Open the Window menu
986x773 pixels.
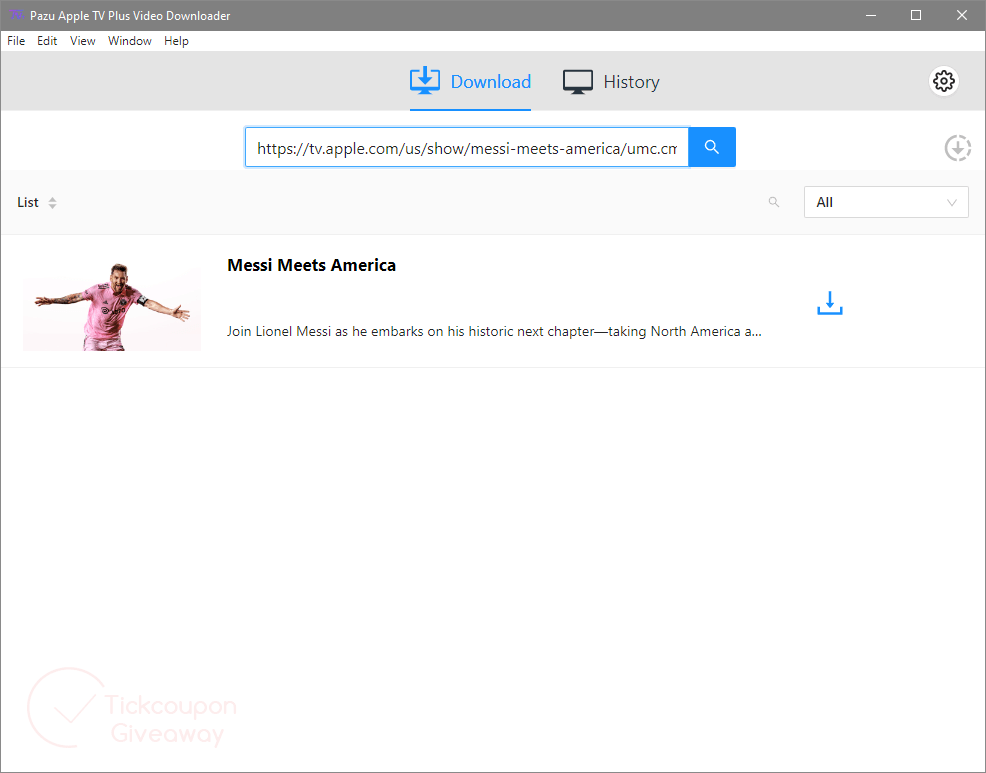coord(130,41)
